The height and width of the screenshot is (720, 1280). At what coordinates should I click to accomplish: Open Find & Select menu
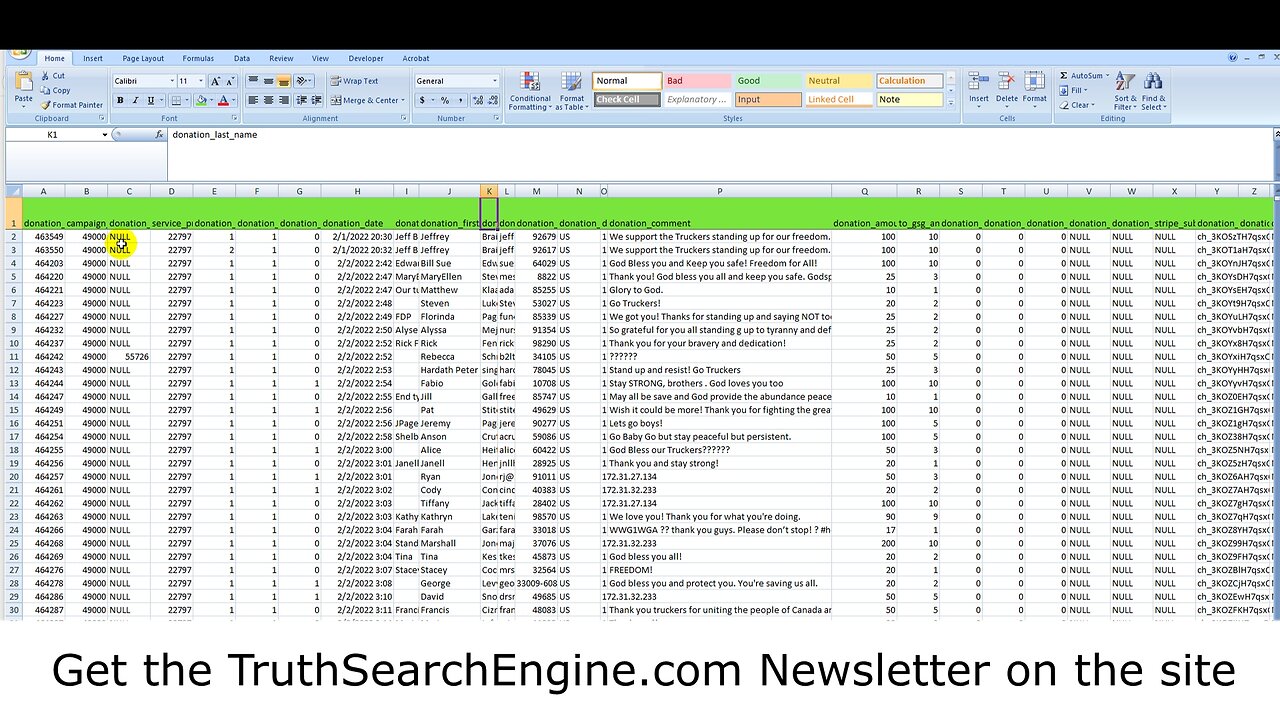(x=1153, y=91)
